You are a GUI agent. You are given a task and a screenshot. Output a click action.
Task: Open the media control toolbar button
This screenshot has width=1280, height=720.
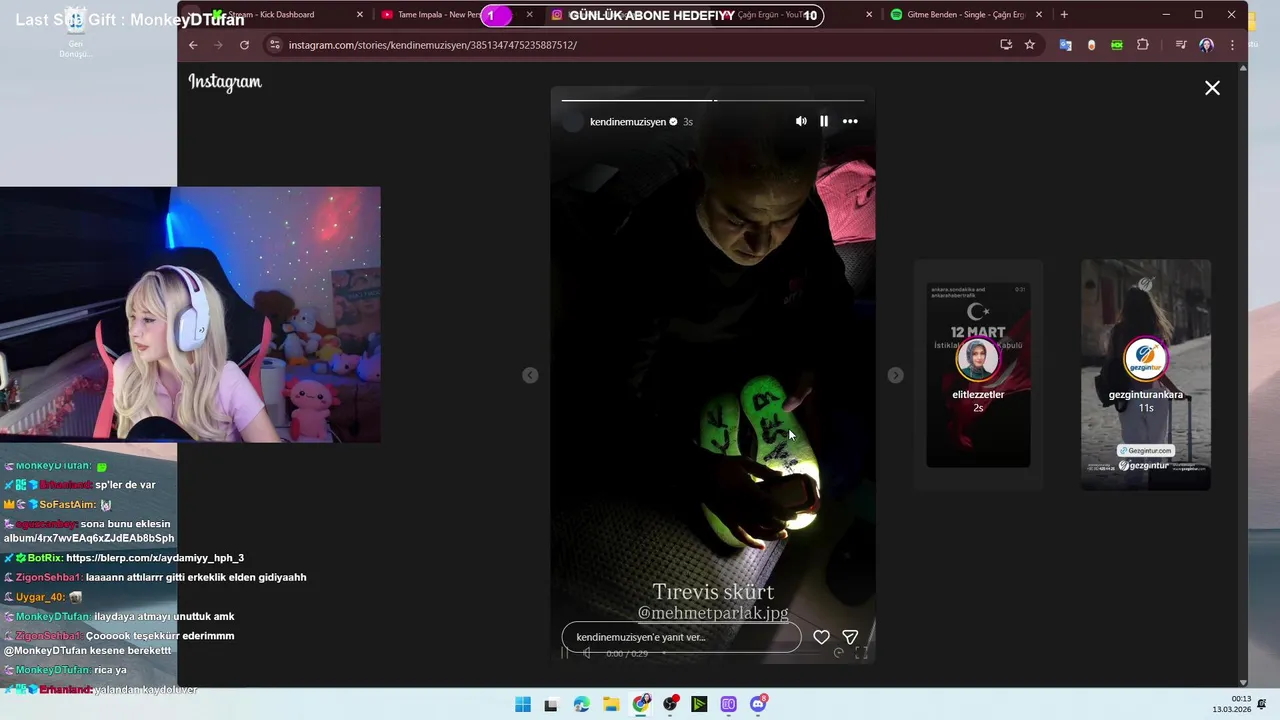pyautogui.click(x=1181, y=45)
